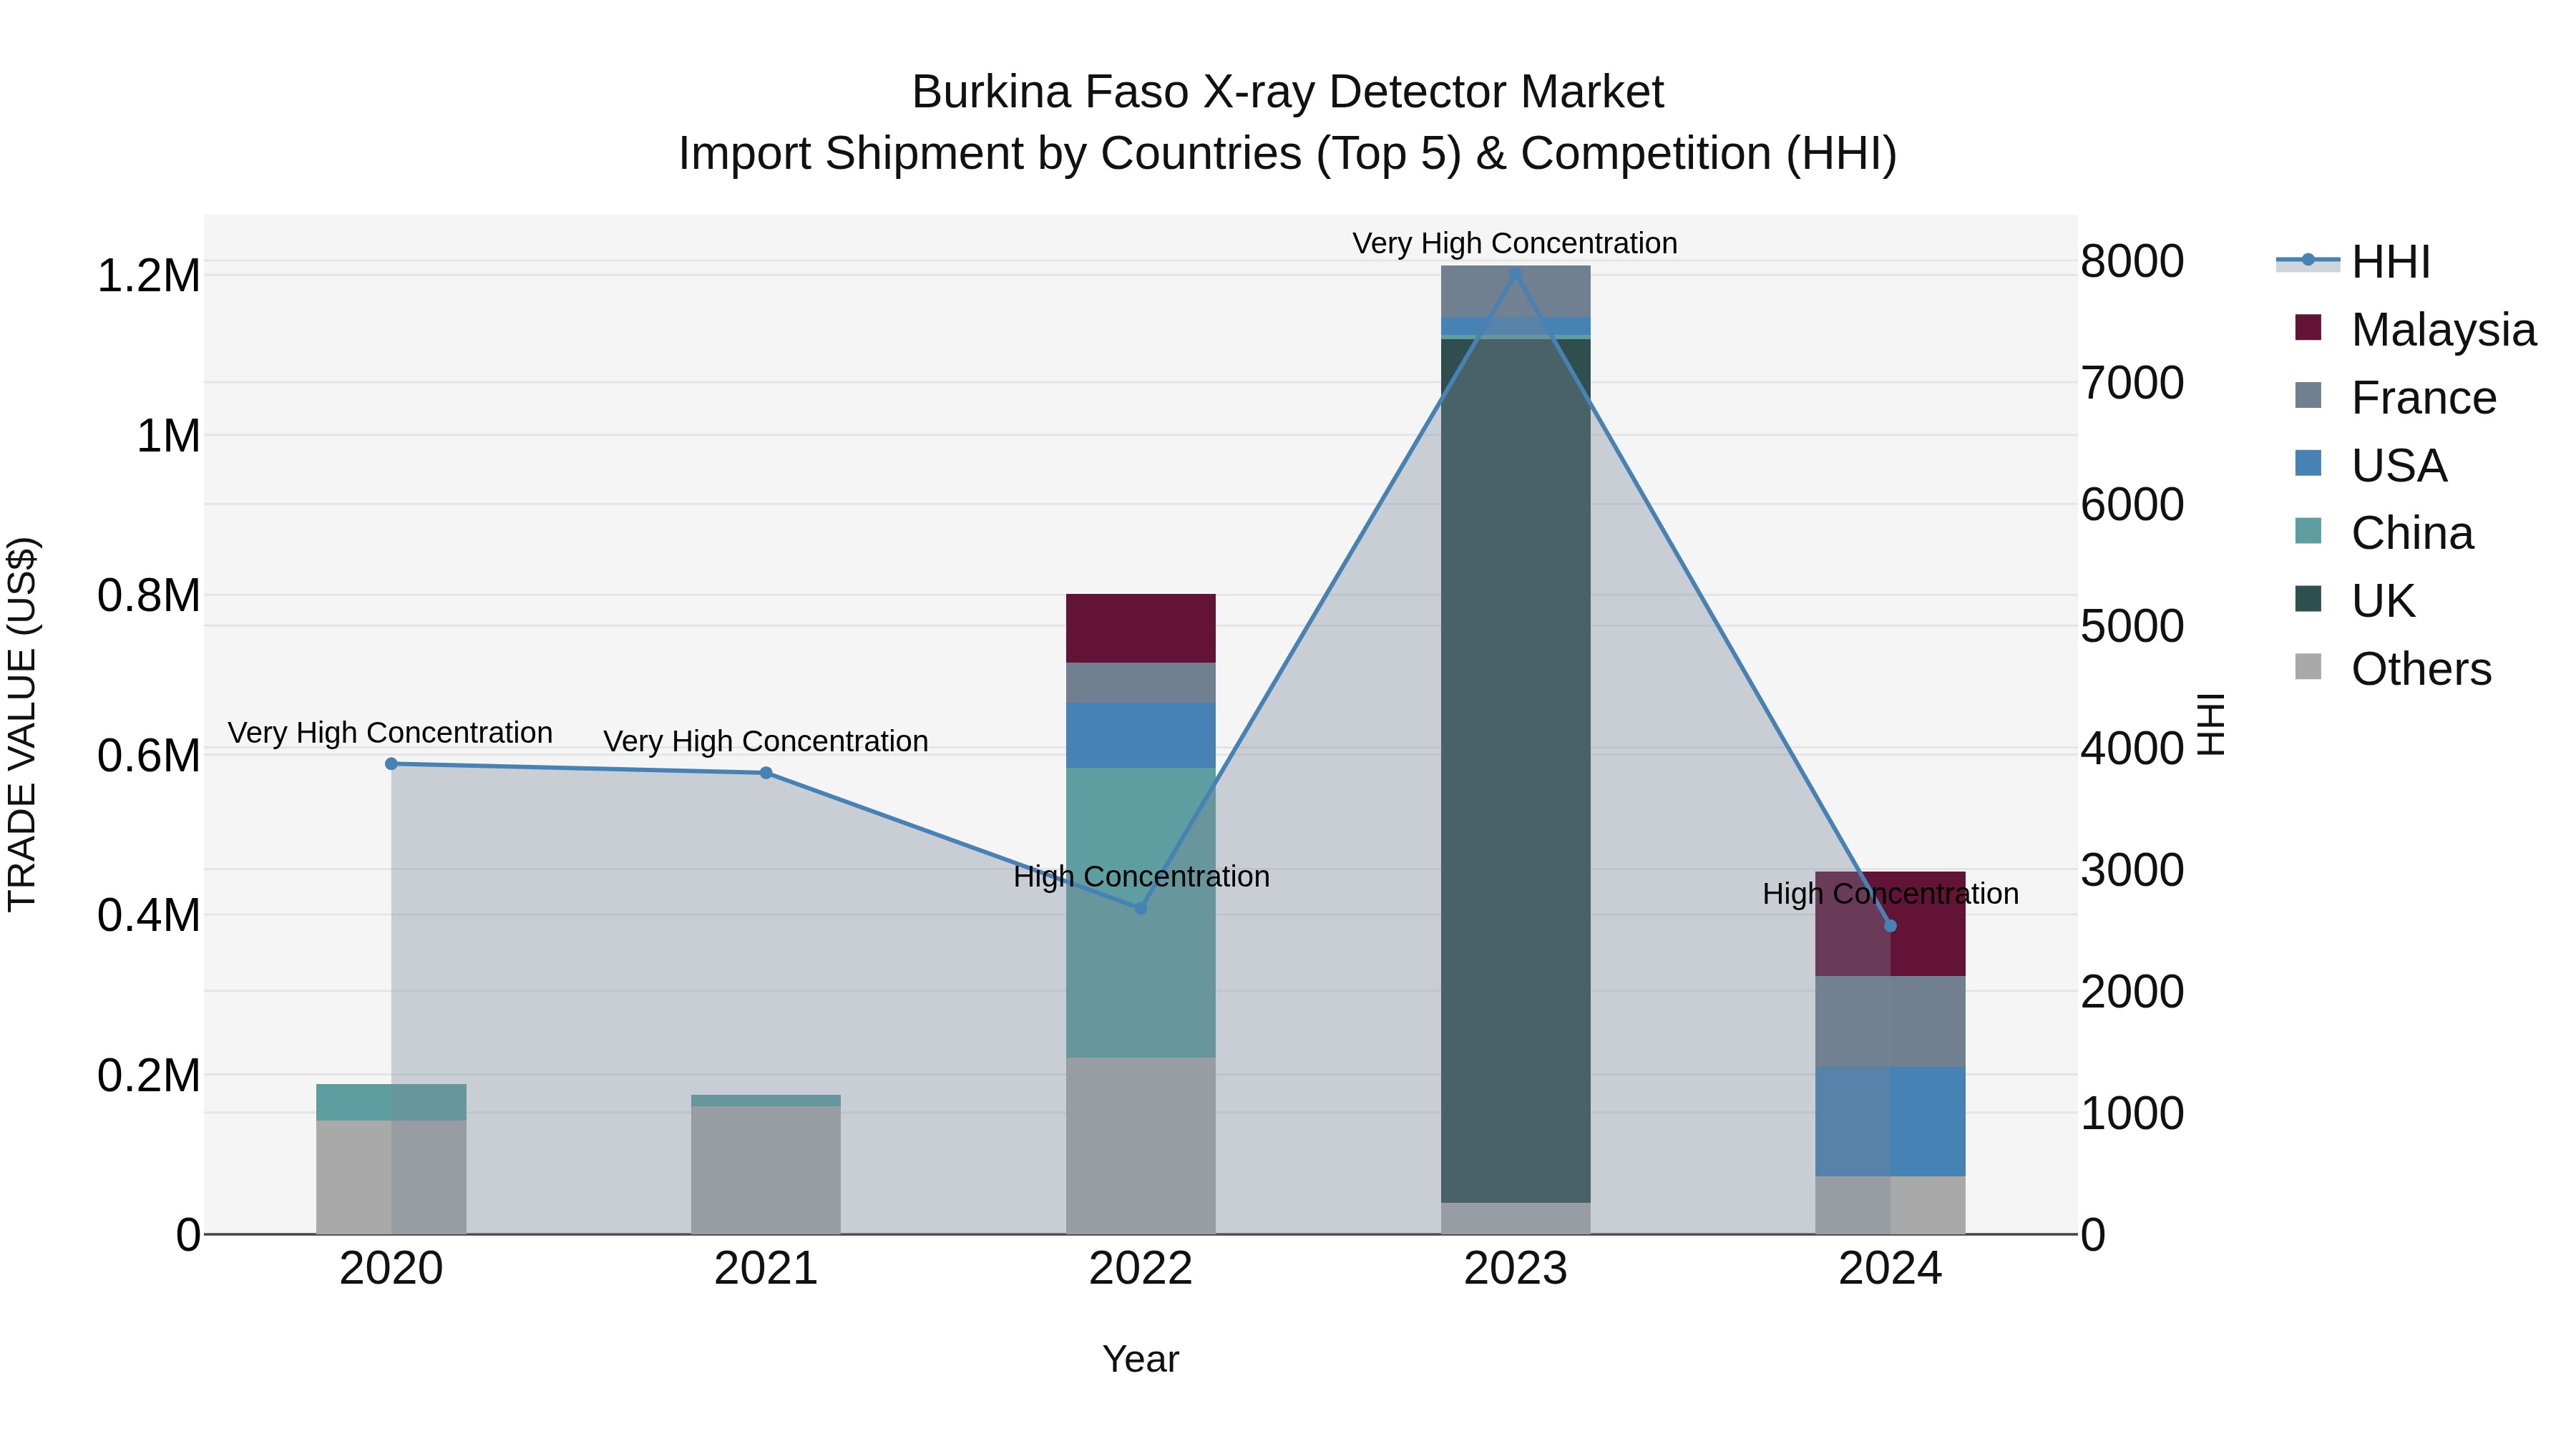
Task: Select the 2020 HHI data point
Action: pos(391,764)
